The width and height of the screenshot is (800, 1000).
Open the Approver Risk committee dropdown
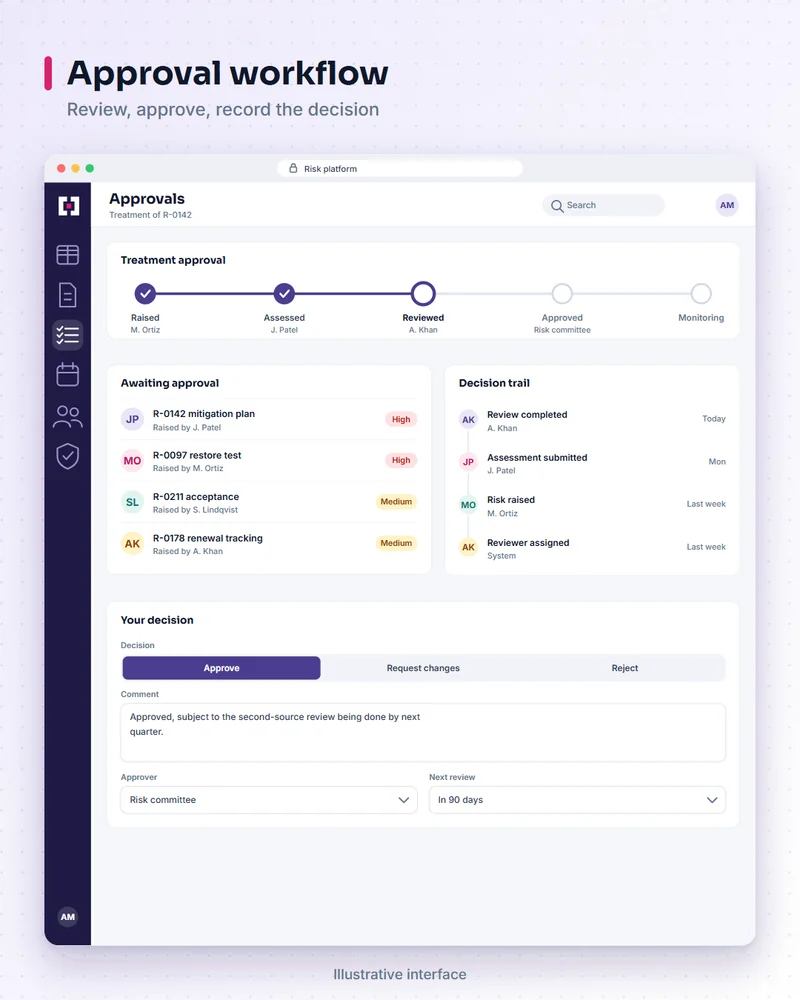pyautogui.click(x=269, y=800)
